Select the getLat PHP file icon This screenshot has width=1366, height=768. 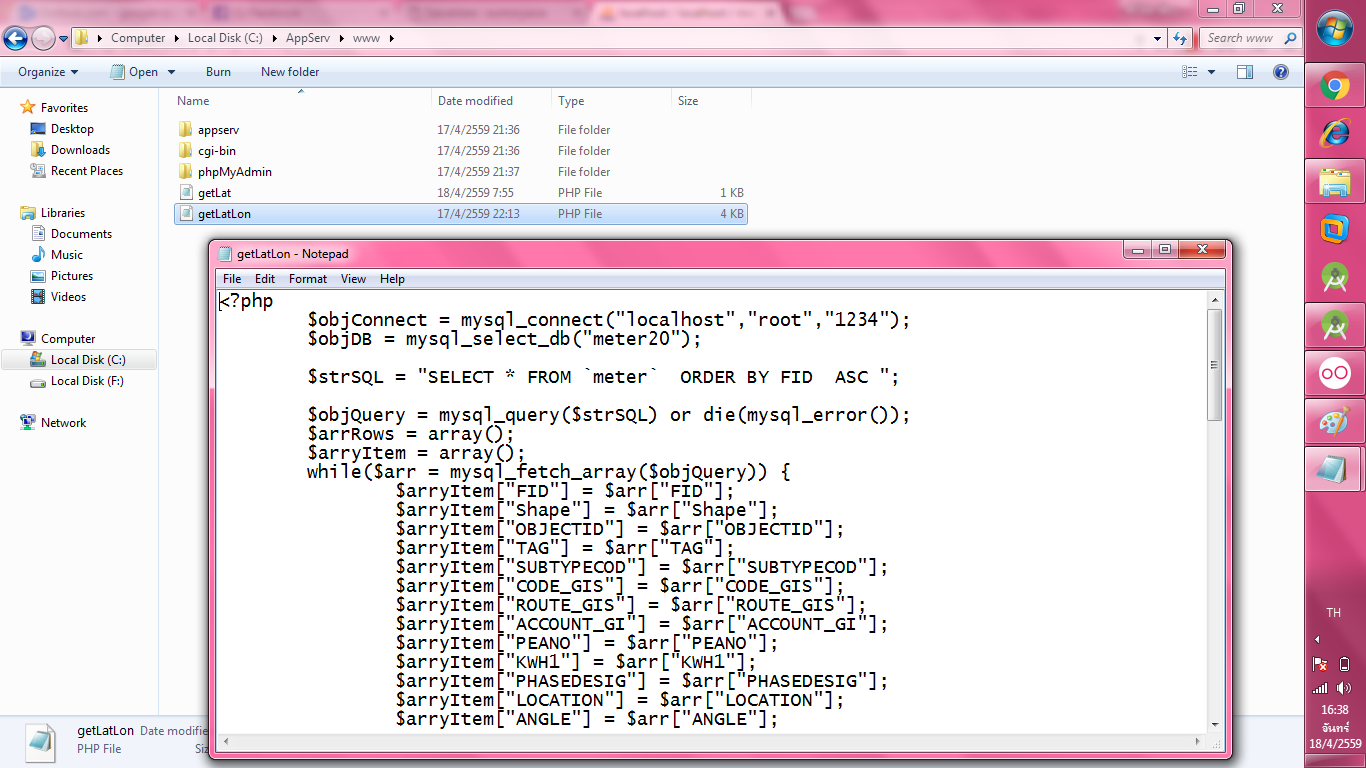pyautogui.click(x=185, y=193)
